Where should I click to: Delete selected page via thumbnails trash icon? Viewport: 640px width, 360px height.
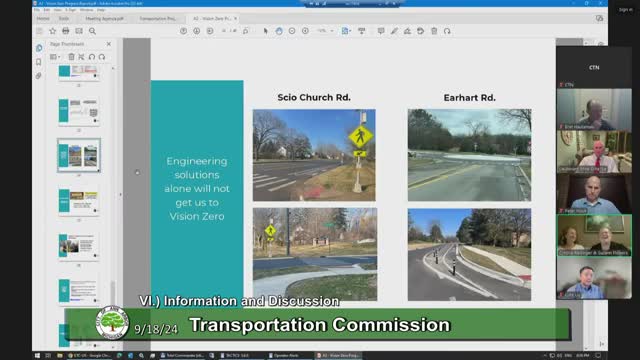click(71, 57)
